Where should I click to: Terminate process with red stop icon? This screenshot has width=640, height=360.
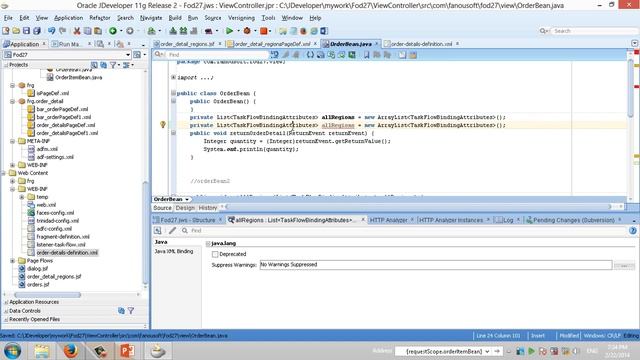(264, 31)
